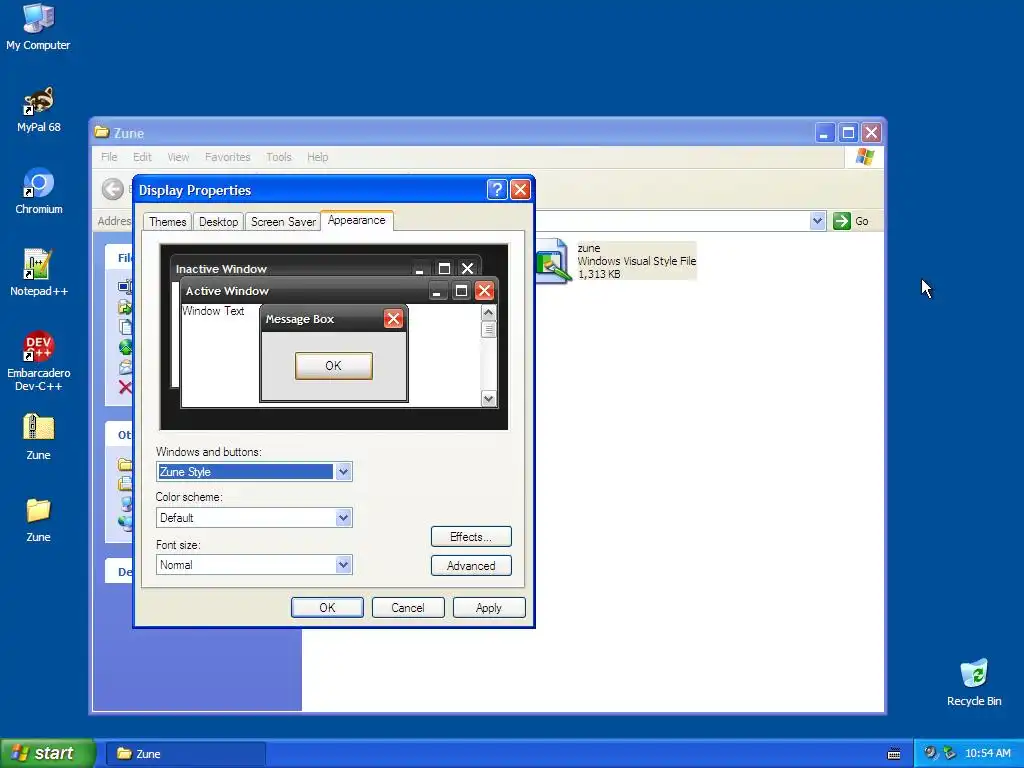Switch to the Screen Saver tab
The width and height of the screenshot is (1024, 768).
tap(283, 222)
